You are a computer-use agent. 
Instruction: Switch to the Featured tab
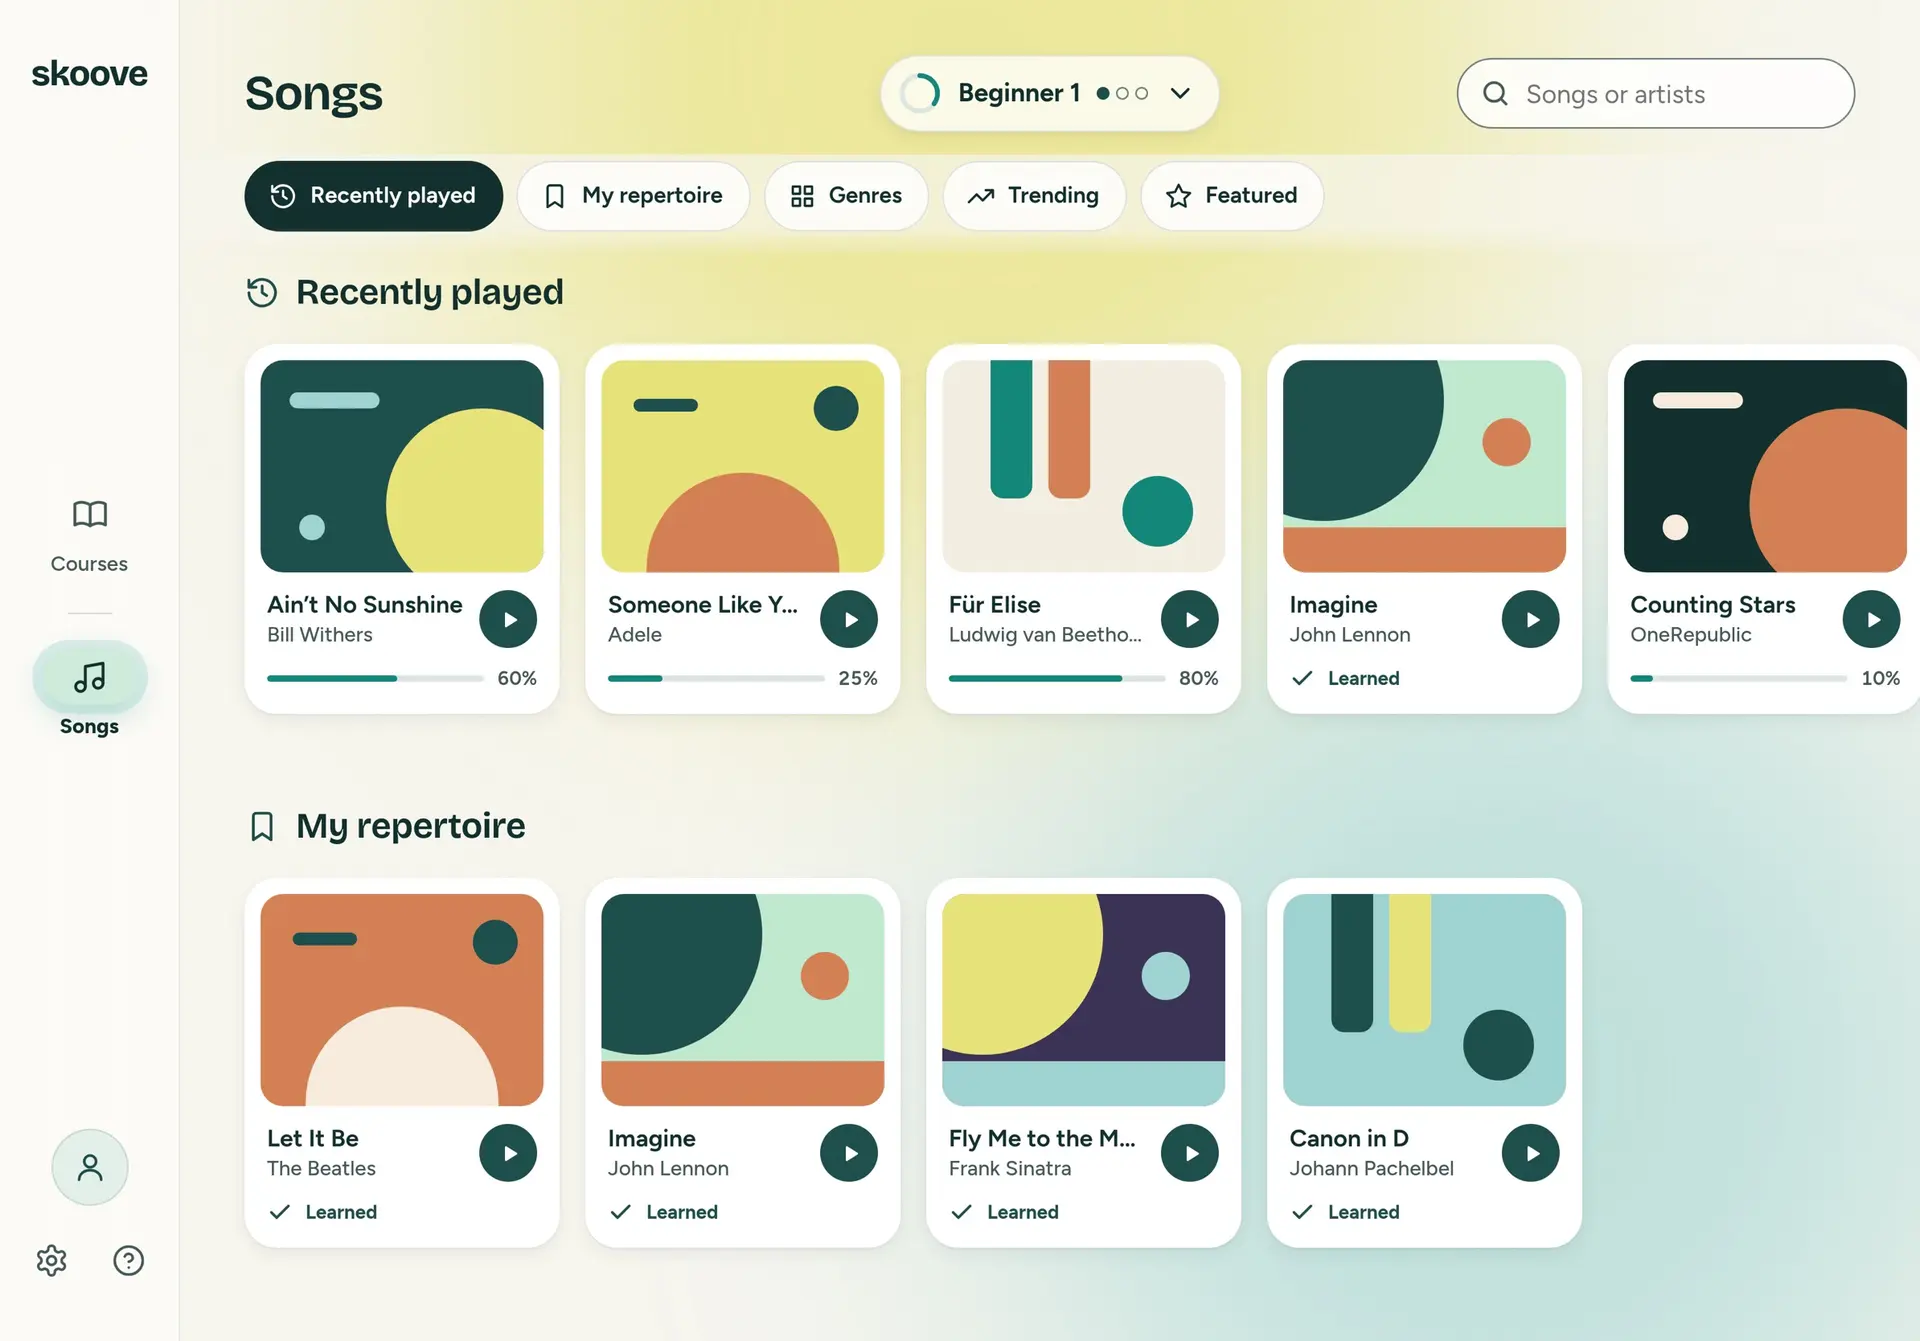point(1232,196)
